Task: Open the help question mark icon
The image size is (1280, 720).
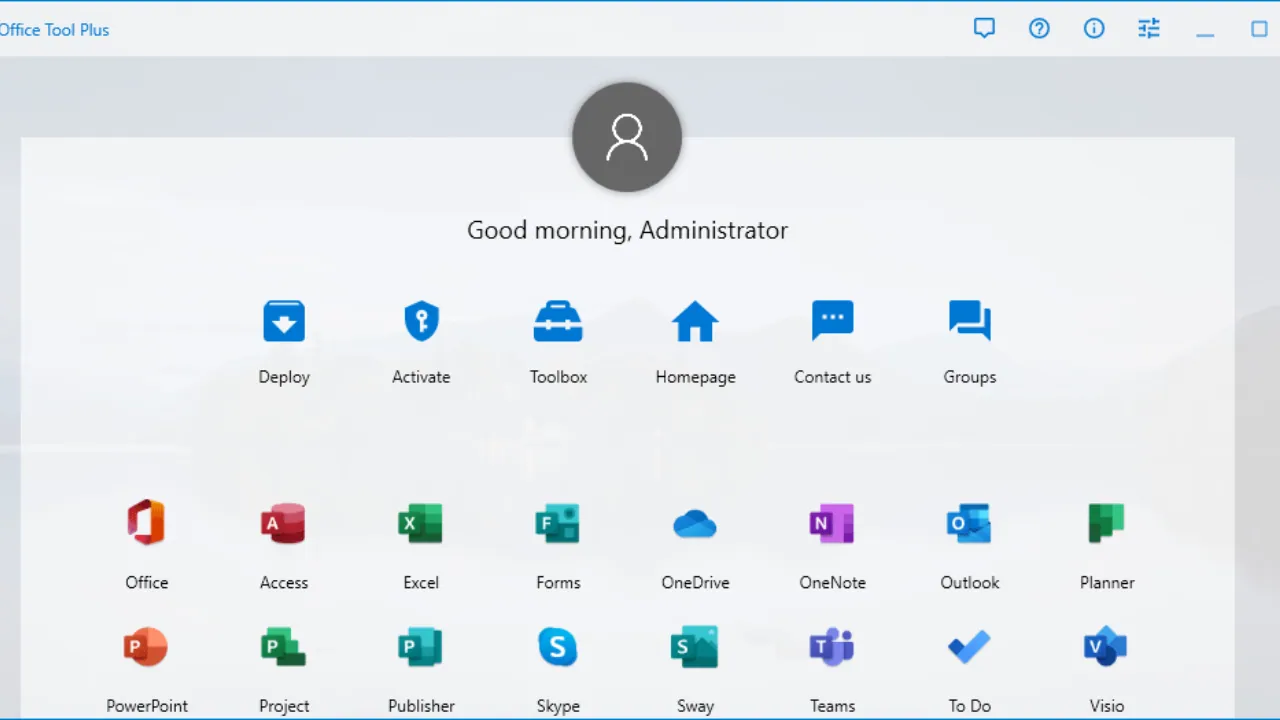Action: (x=1040, y=29)
